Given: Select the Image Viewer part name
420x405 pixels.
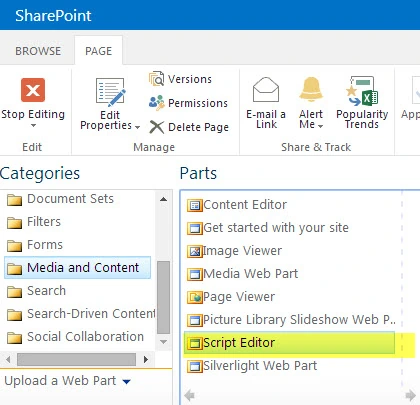Looking at the screenshot, I should 242,251.
